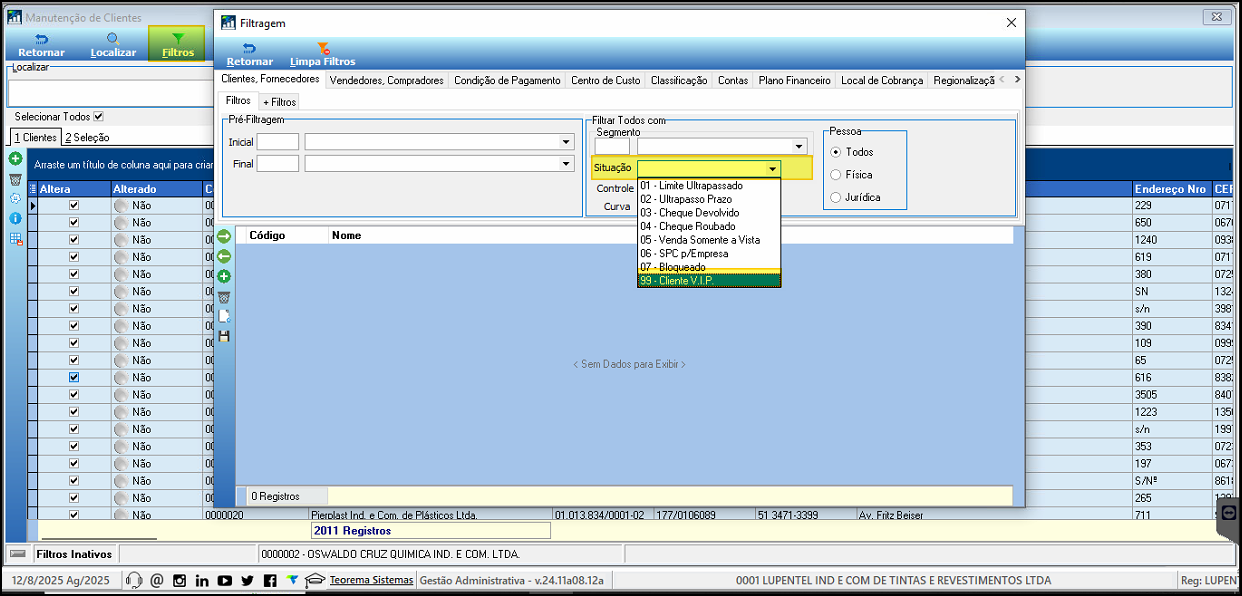
Task: Click floppy save icon in Filtragem dialog
Action: [x=224, y=336]
